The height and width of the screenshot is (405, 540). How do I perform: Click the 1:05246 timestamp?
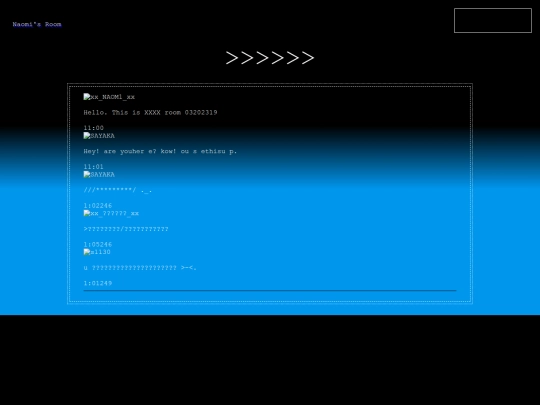click(x=98, y=245)
